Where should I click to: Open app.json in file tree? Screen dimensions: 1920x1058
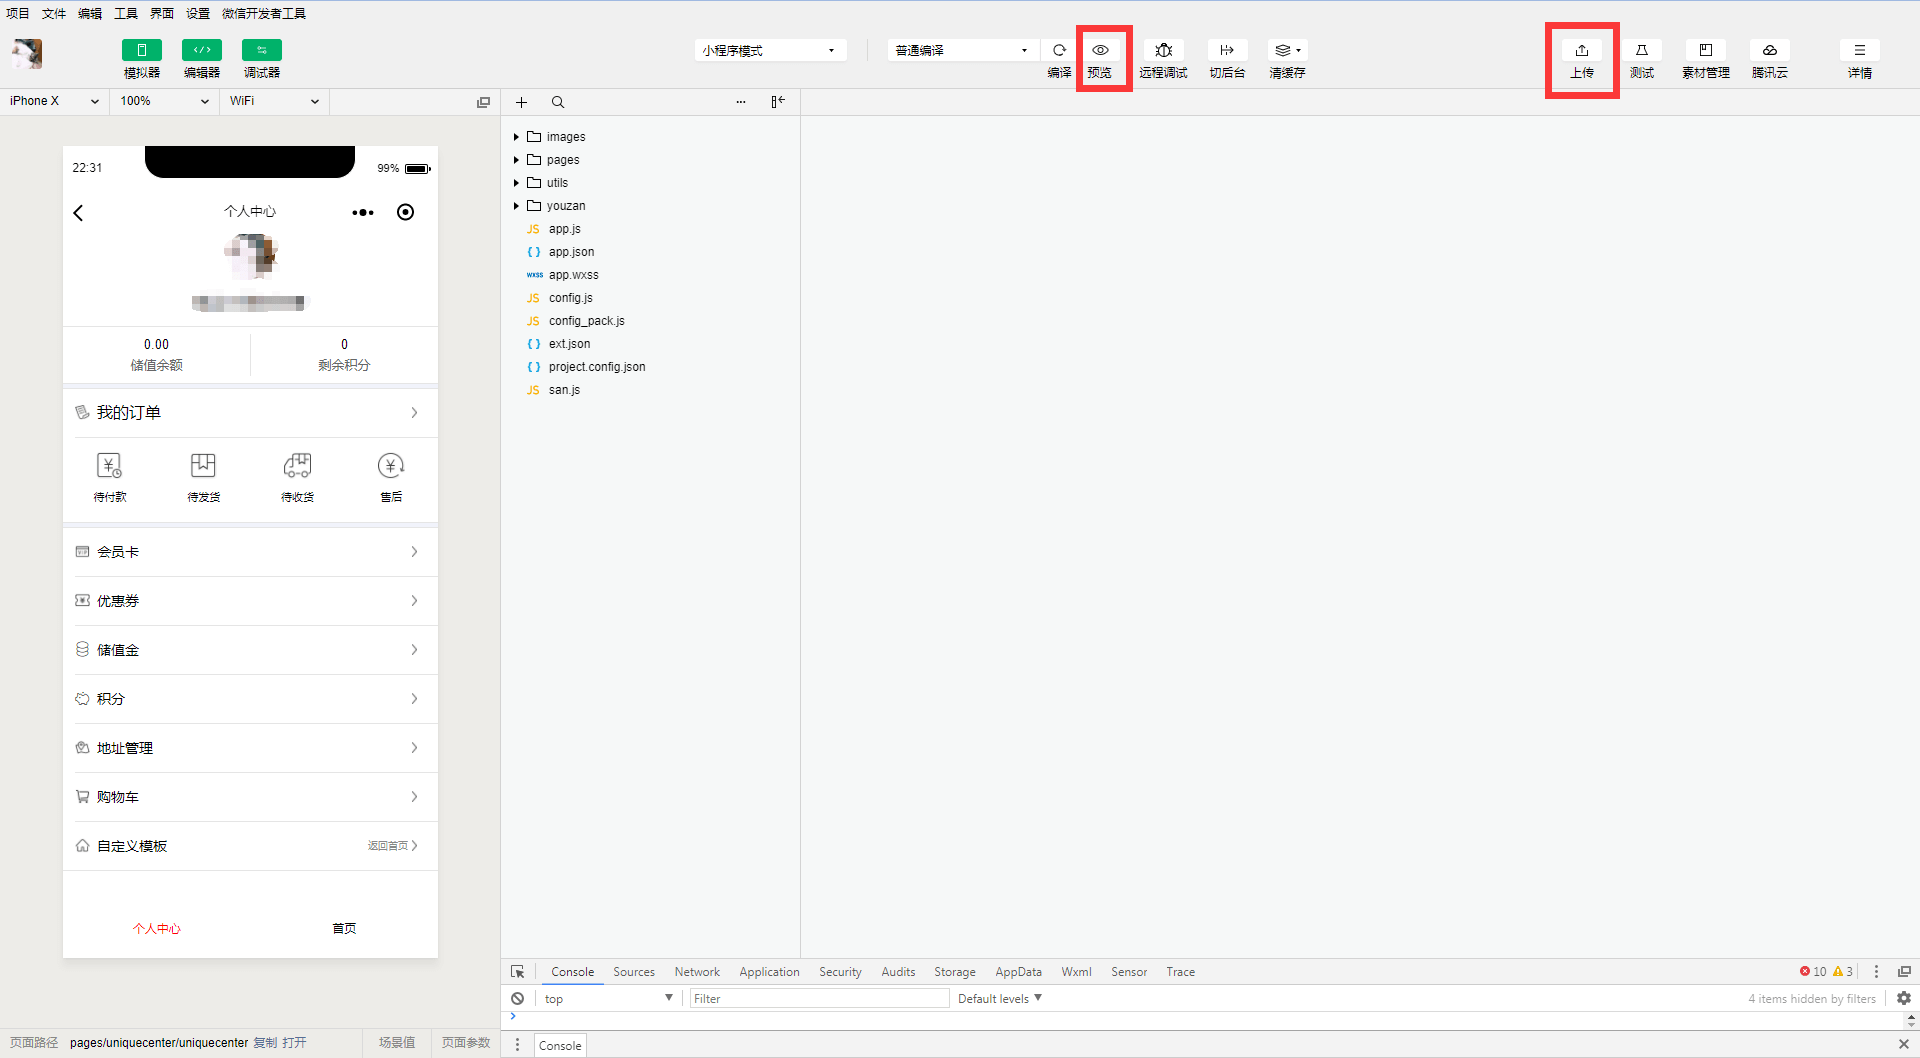tap(571, 252)
